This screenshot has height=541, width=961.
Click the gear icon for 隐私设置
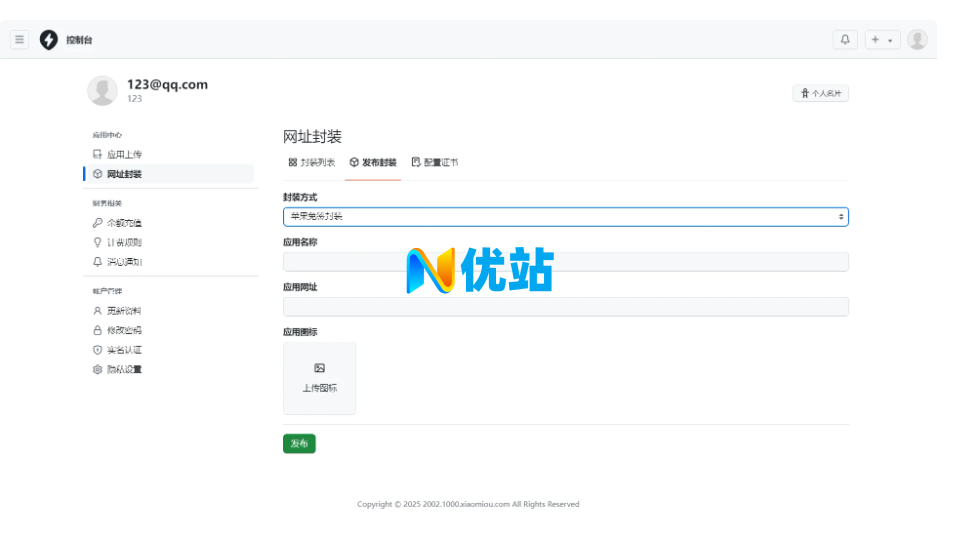97,369
